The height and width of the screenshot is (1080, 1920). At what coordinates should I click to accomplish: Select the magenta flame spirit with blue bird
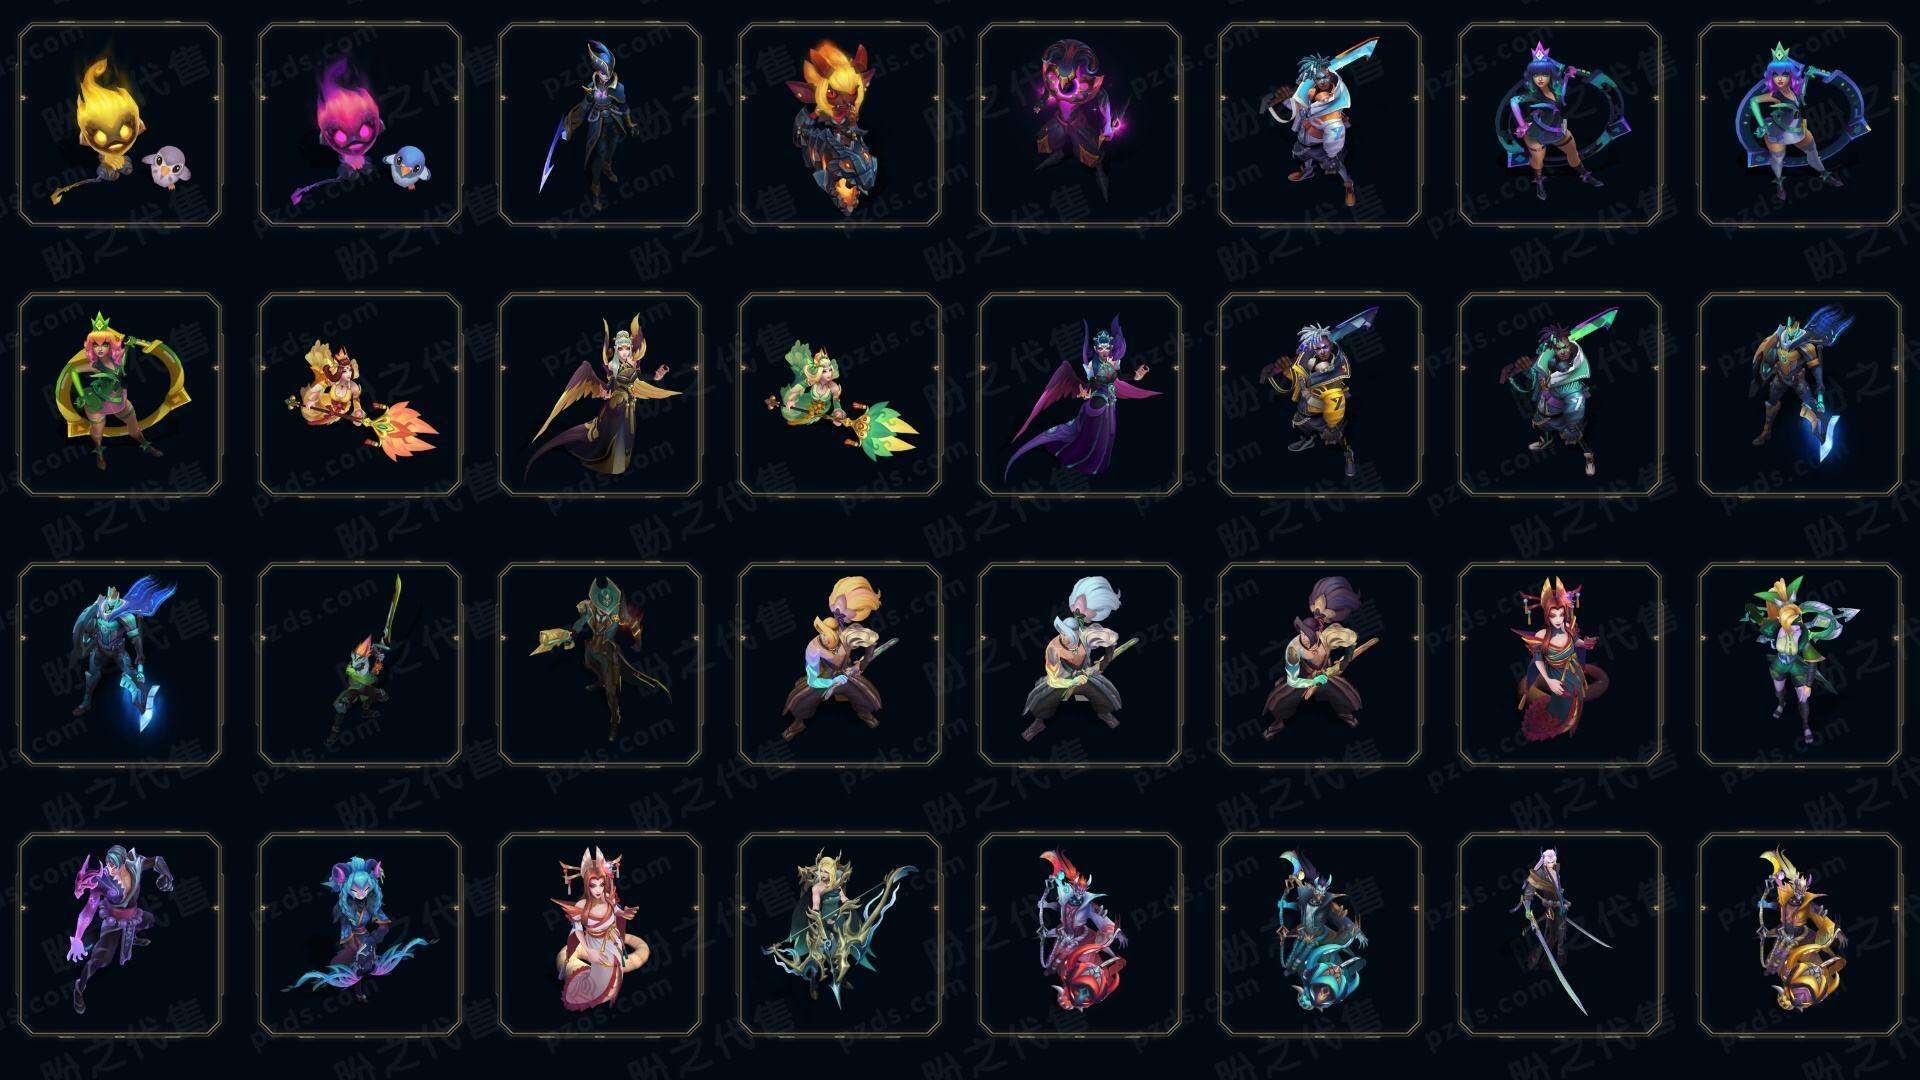[x=360, y=125]
